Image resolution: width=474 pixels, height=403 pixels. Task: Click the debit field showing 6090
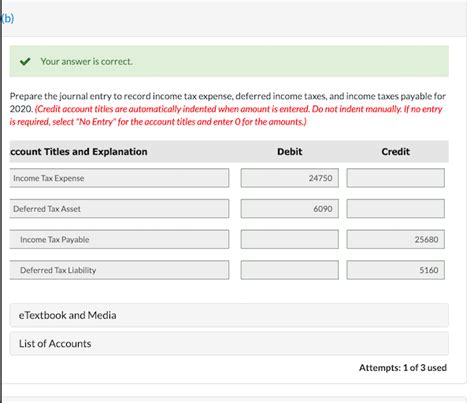click(x=290, y=209)
